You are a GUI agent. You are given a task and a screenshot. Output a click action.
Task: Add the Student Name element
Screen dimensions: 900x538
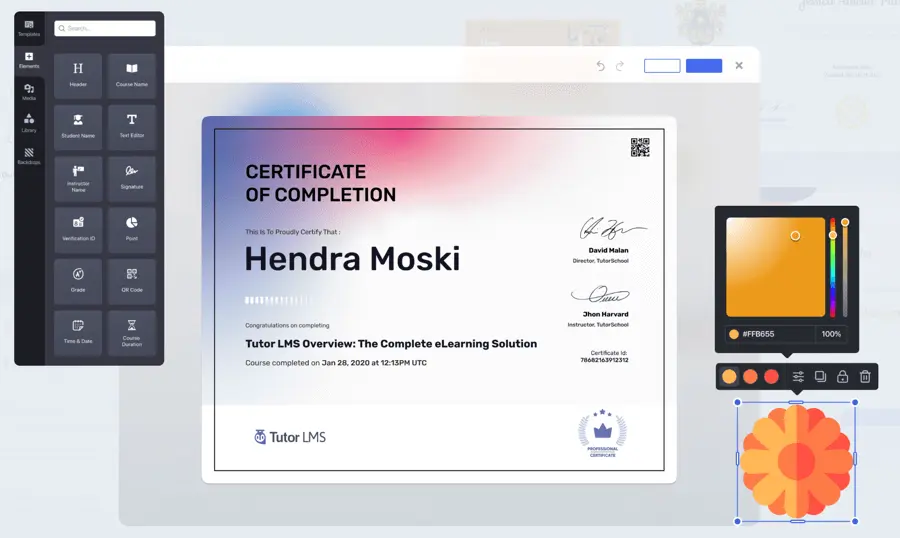(x=78, y=127)
